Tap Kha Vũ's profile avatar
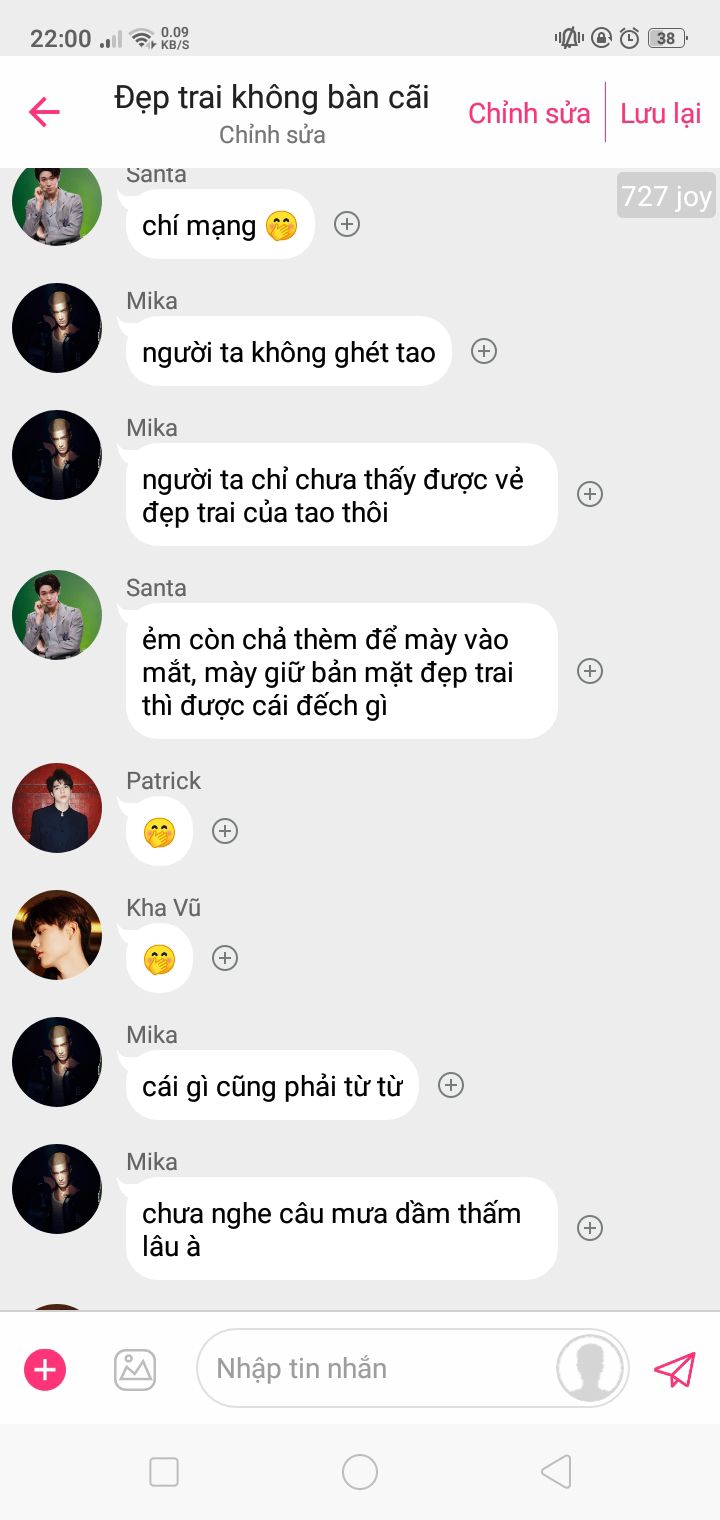Image resolution: width=720 pixels, height=1520 pixels. [x=57, y=935]
